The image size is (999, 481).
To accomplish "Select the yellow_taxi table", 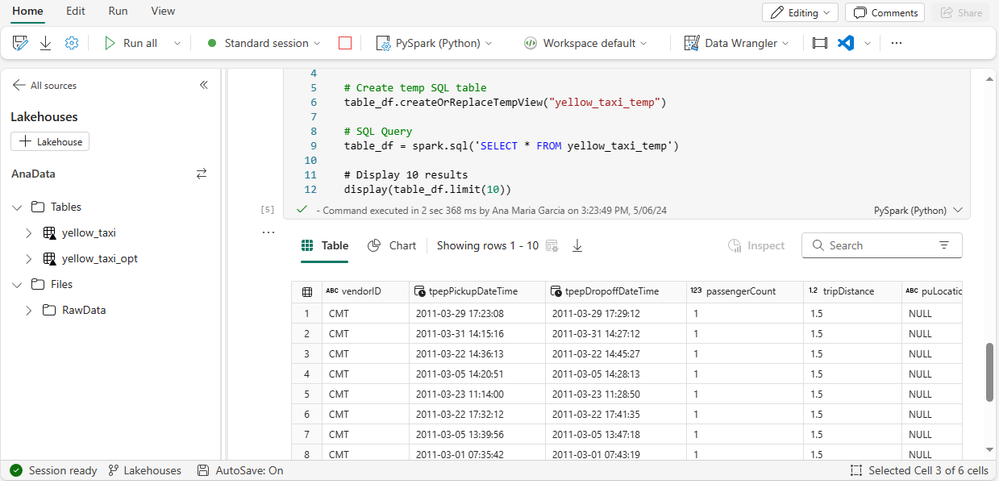I will tap(89, 233).
